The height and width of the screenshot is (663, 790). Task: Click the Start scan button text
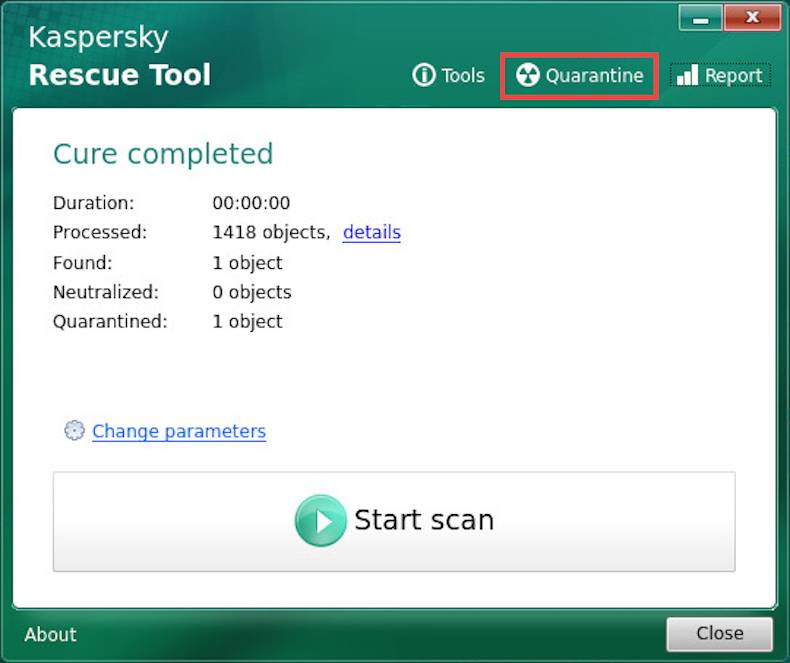tap(423, 521)
